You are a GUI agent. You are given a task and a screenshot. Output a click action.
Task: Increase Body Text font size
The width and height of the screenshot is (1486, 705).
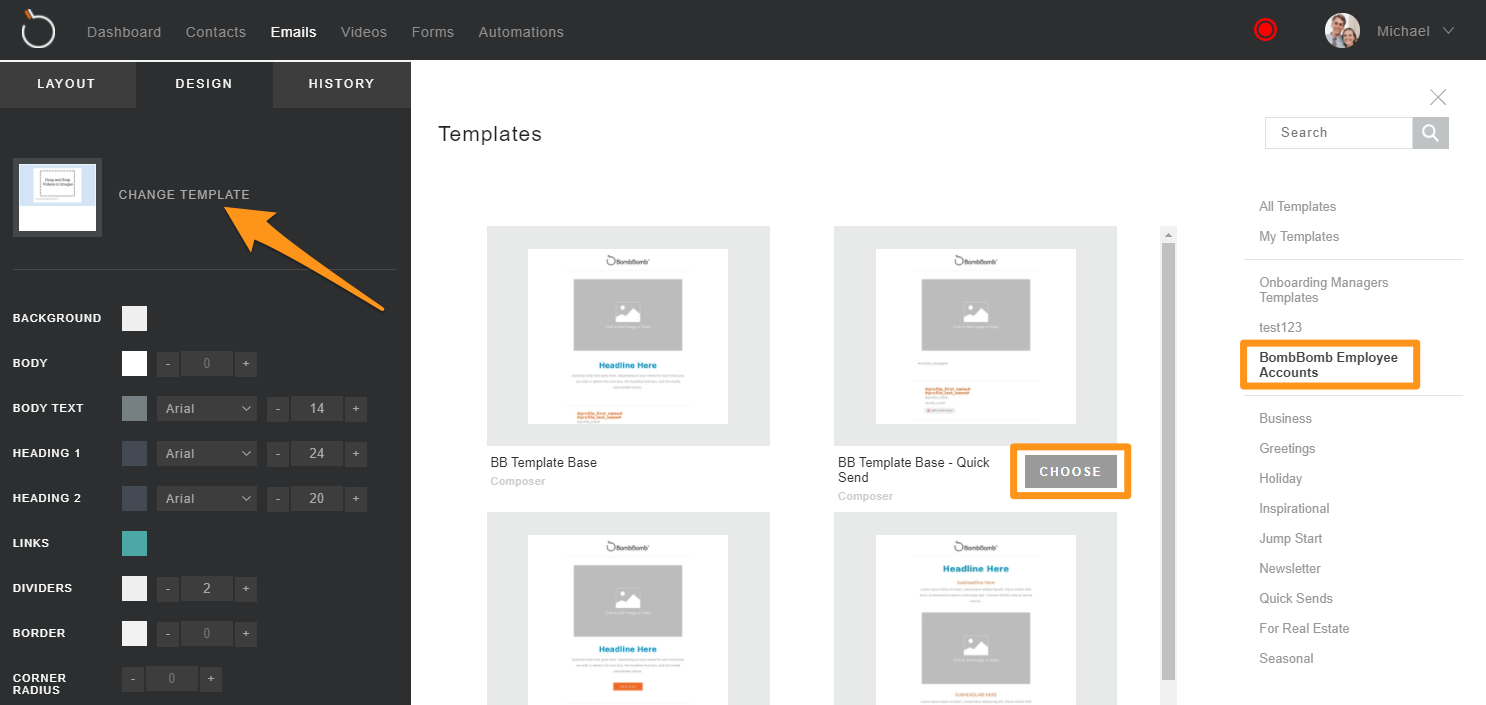(x=356, y=409)
